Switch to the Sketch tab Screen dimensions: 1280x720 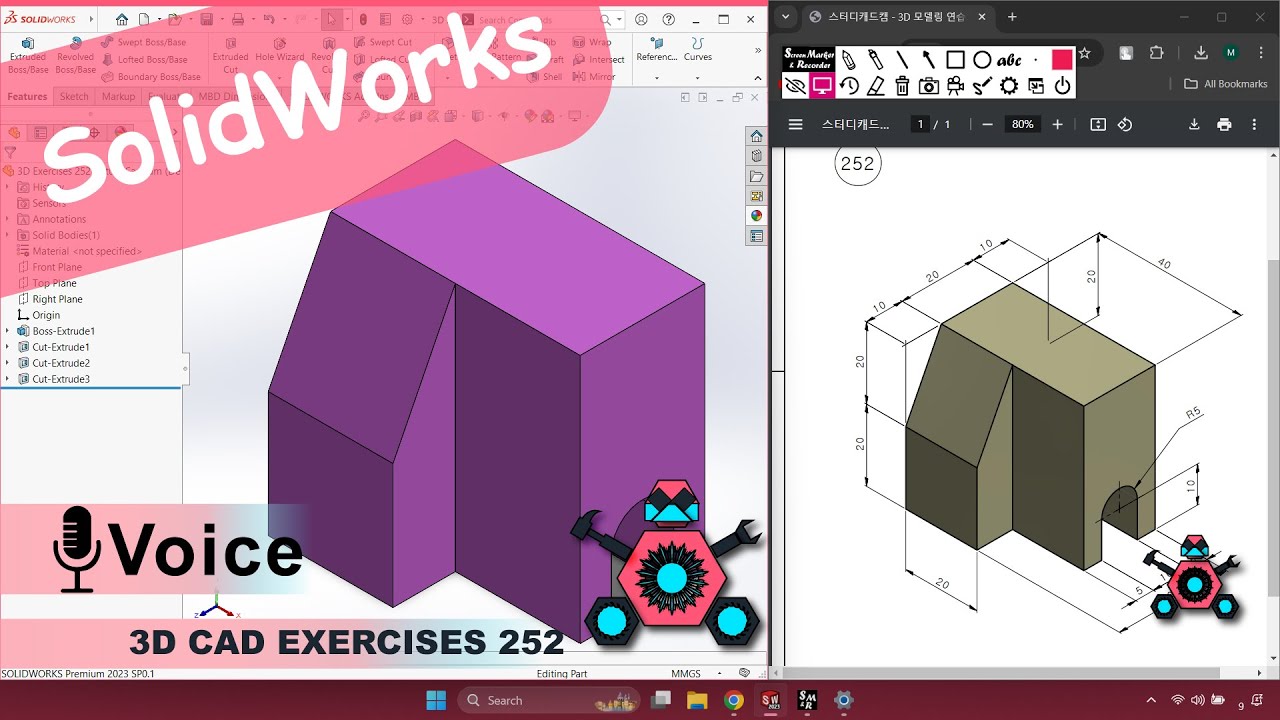(x=74, y=97)
